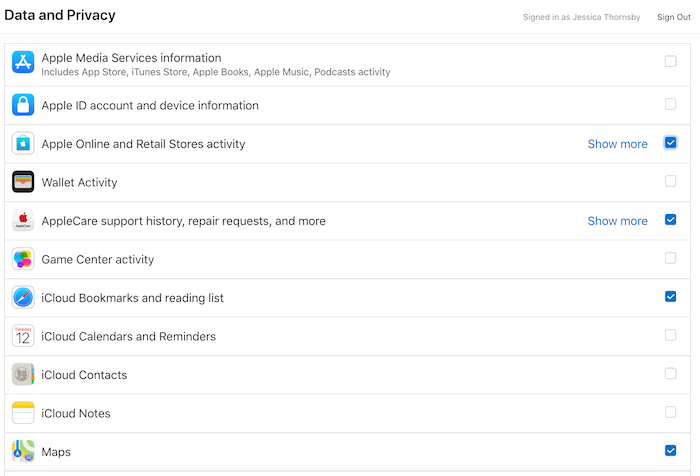Click the Apple Store shopping bag icon
Viewport: 700px width, 476px height.
[23, 144]
